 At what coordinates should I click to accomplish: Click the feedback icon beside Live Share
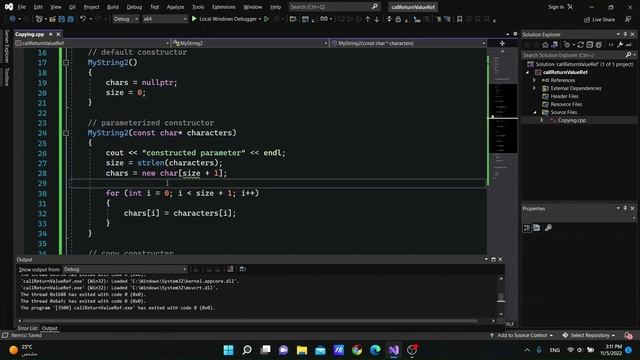[x=628, y=19]
